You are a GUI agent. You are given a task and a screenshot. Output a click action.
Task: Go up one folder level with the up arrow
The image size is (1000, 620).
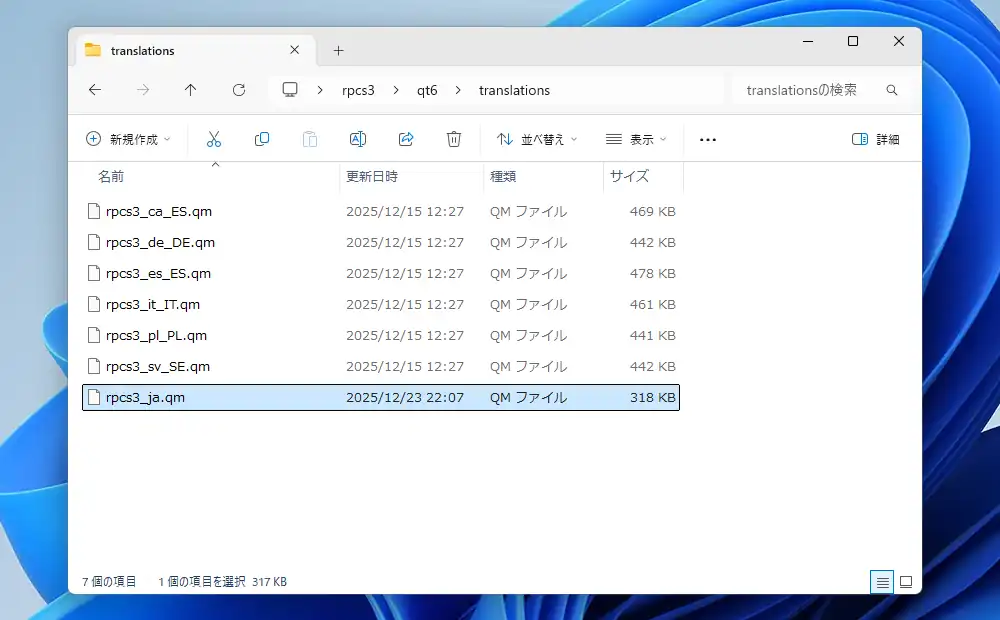[x=190, y=90]
